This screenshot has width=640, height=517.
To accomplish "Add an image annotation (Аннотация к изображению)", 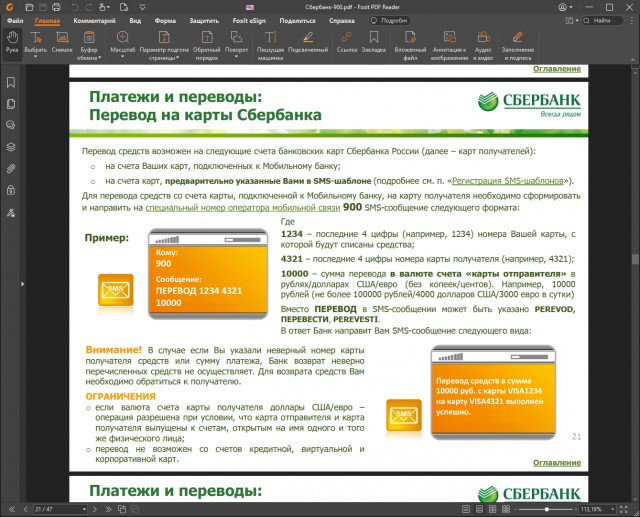I will [449, 45].
